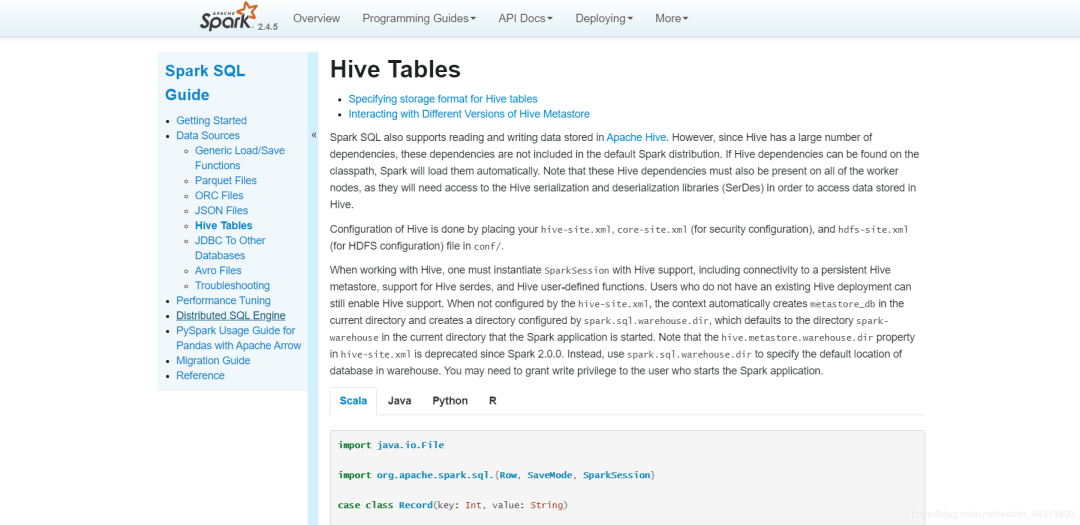Open Distributed SQL Engine page
Viewport: 1080px width, 525px height.
click(x=231, y=316)
